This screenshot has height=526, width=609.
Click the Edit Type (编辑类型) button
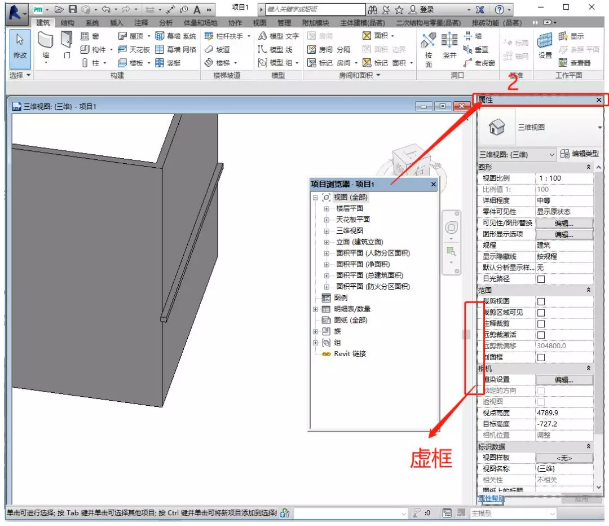(579, 154)
